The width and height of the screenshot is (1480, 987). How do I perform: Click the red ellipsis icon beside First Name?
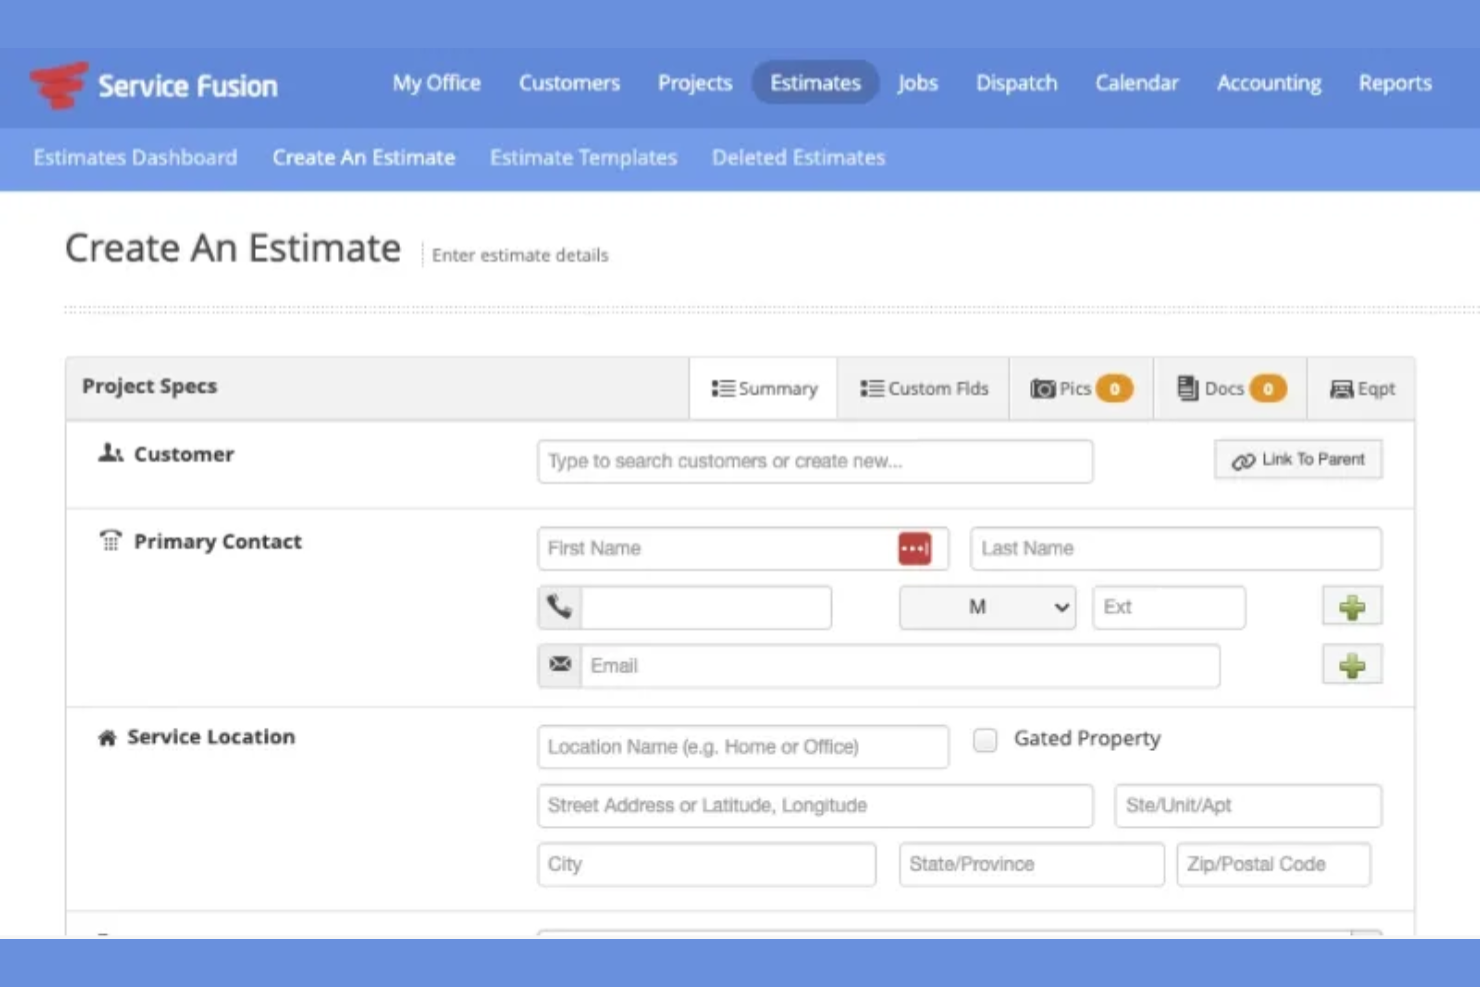[x=915, y=548]
